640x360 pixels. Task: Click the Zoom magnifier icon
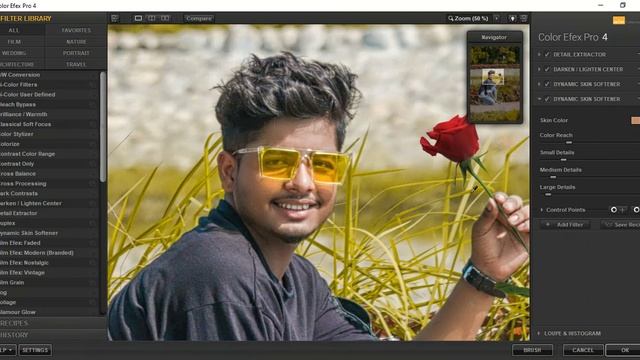coord(451,18)
